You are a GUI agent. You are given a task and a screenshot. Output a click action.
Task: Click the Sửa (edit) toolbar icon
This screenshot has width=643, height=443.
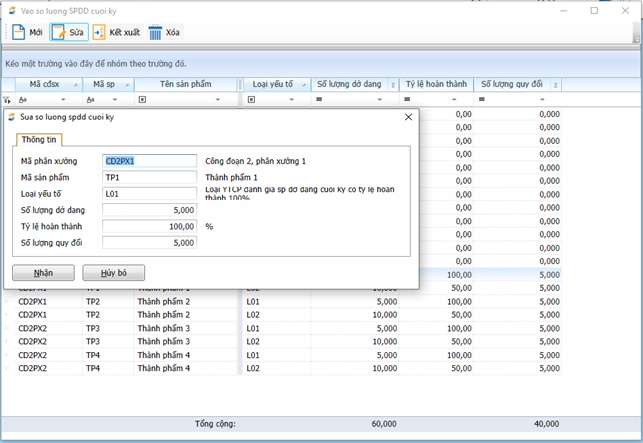pos(59,32)
